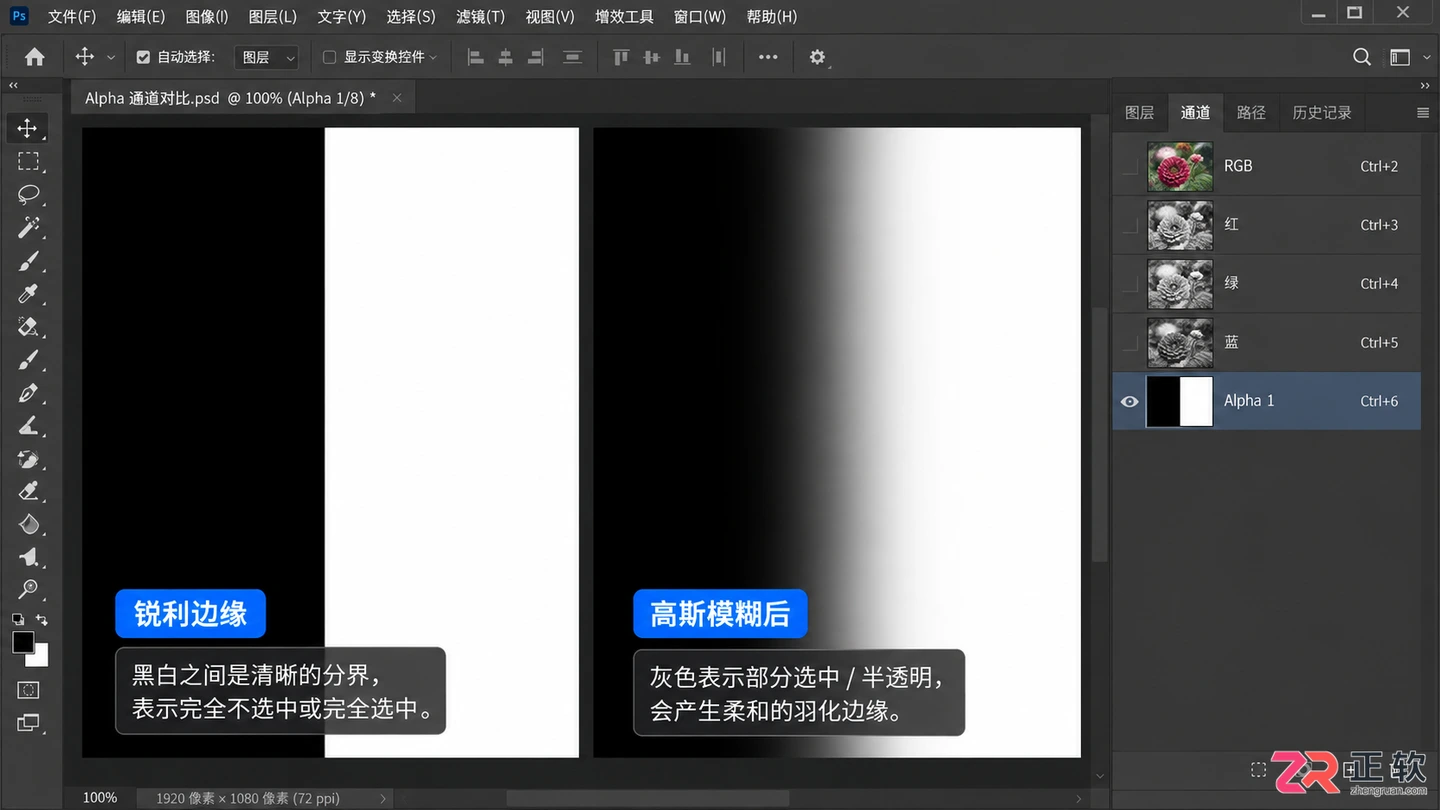Switch to the 历史记录 panel tab
Viewport: 1440px width, 810px height.
pos(1322,113)
